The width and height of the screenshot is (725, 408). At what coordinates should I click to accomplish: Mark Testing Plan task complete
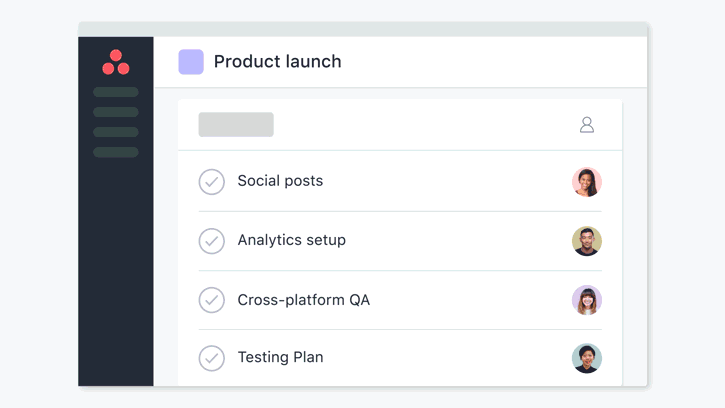click(x=212, y=358)
